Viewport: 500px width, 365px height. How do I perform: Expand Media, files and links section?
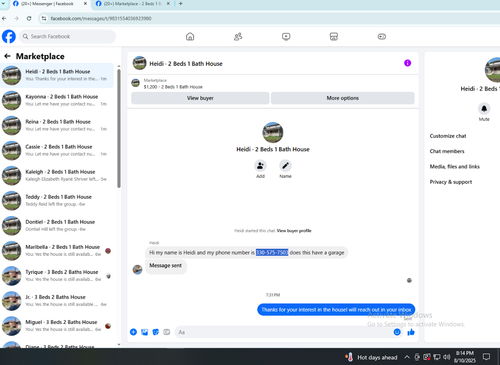[x=454, y=167]
